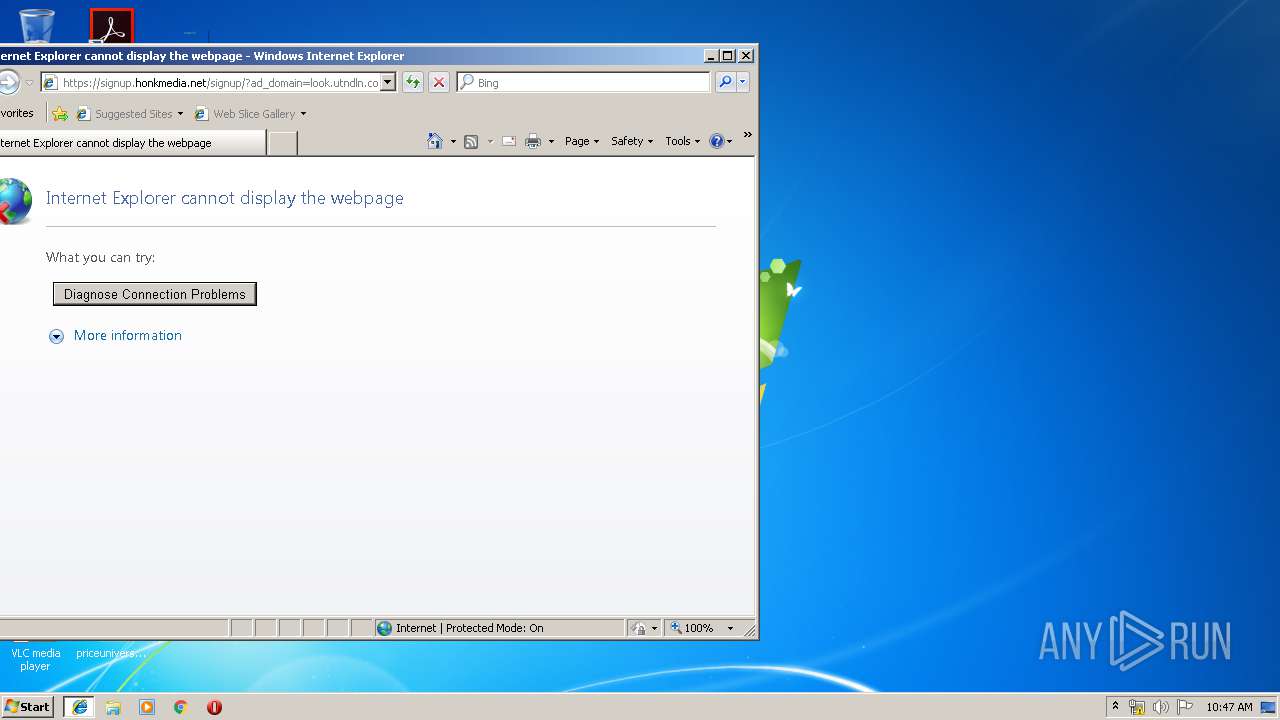Image resolution: width=1280 pixels, height=720 pixels.
Task: Select the 'cannot display the webpage' tab
Action: click(132, 143)
